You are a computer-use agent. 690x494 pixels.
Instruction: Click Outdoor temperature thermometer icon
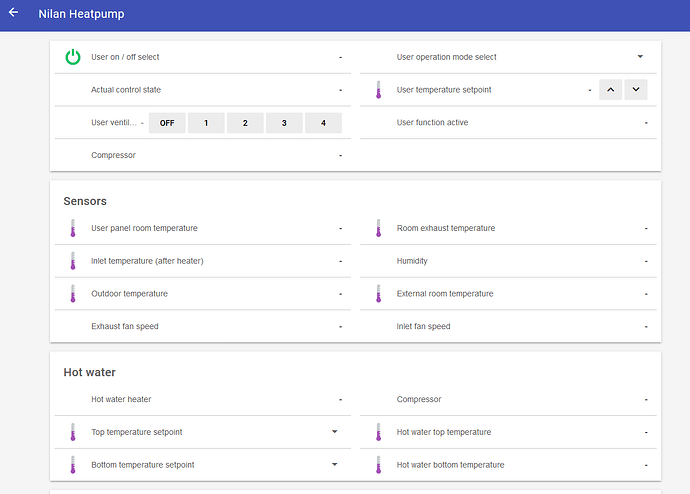73,294
